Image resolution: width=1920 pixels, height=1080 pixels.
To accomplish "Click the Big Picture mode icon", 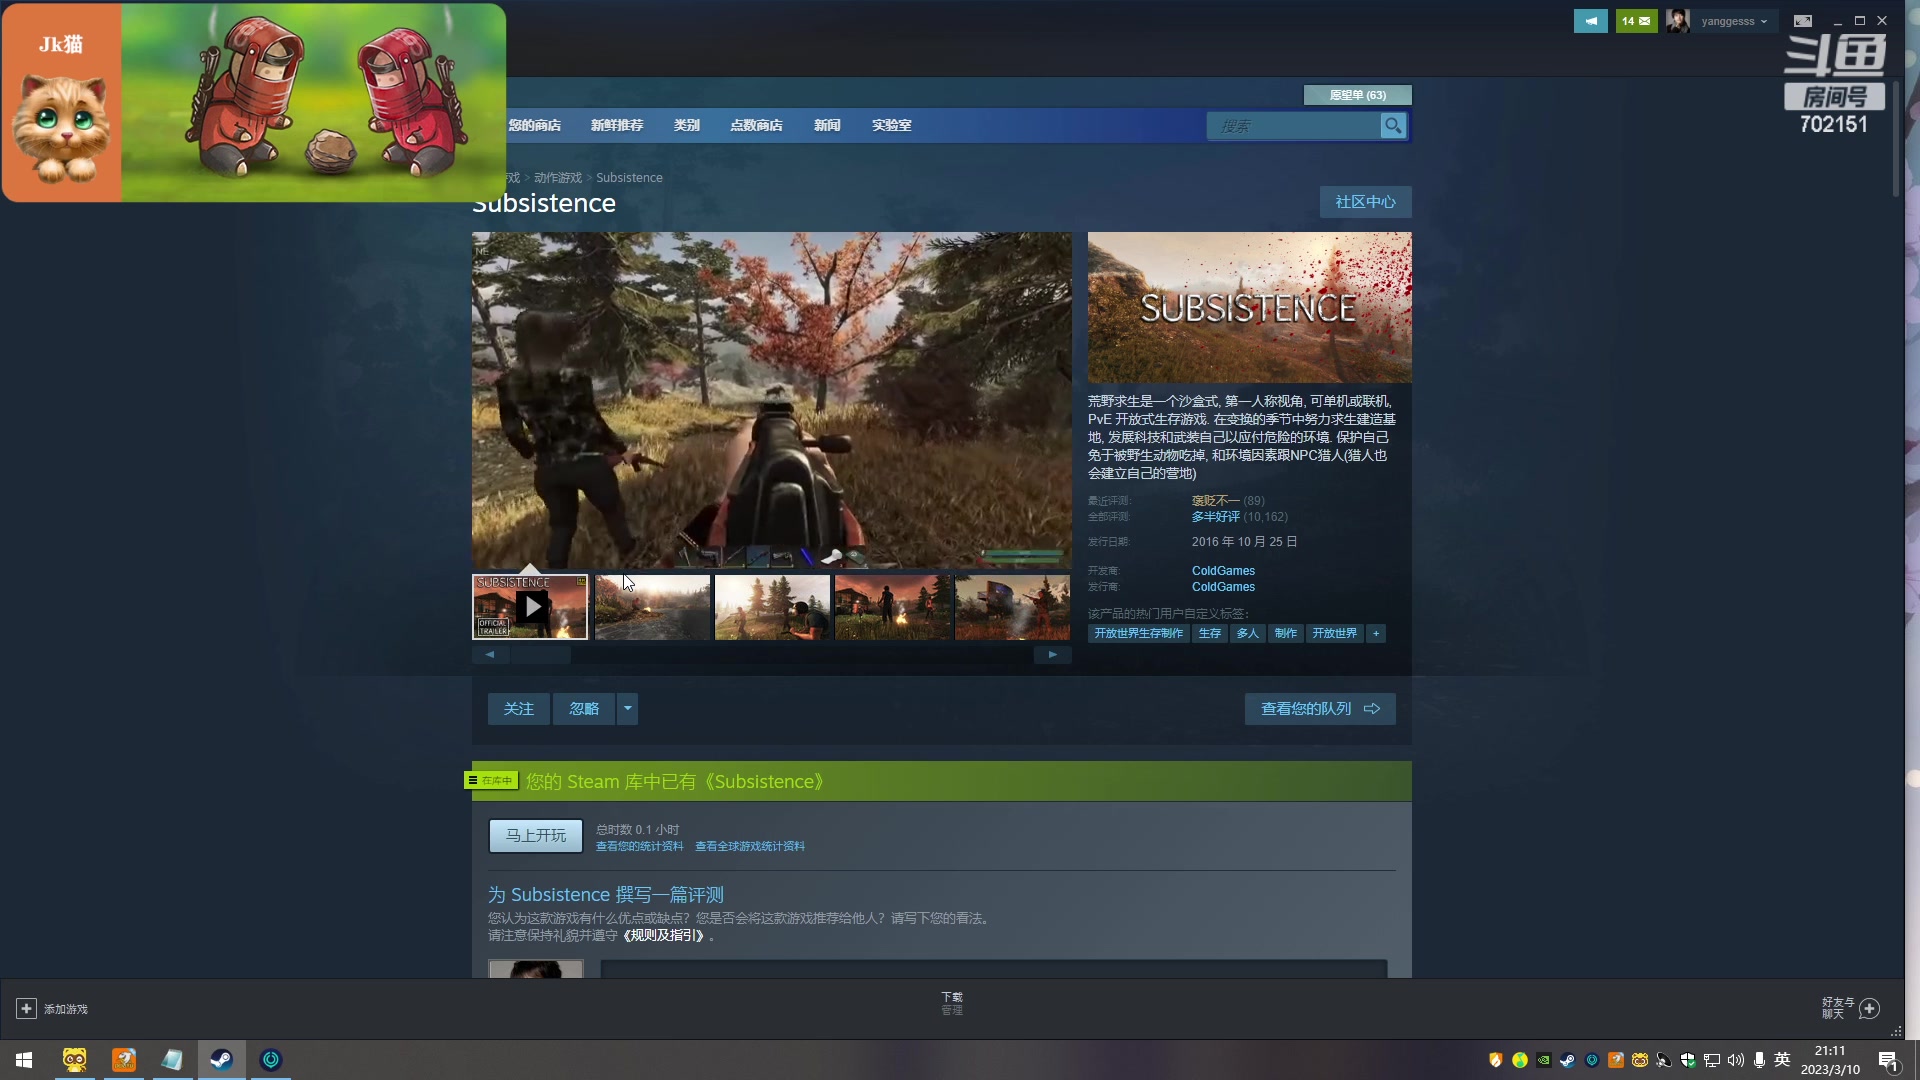I will pos(1803,21).
